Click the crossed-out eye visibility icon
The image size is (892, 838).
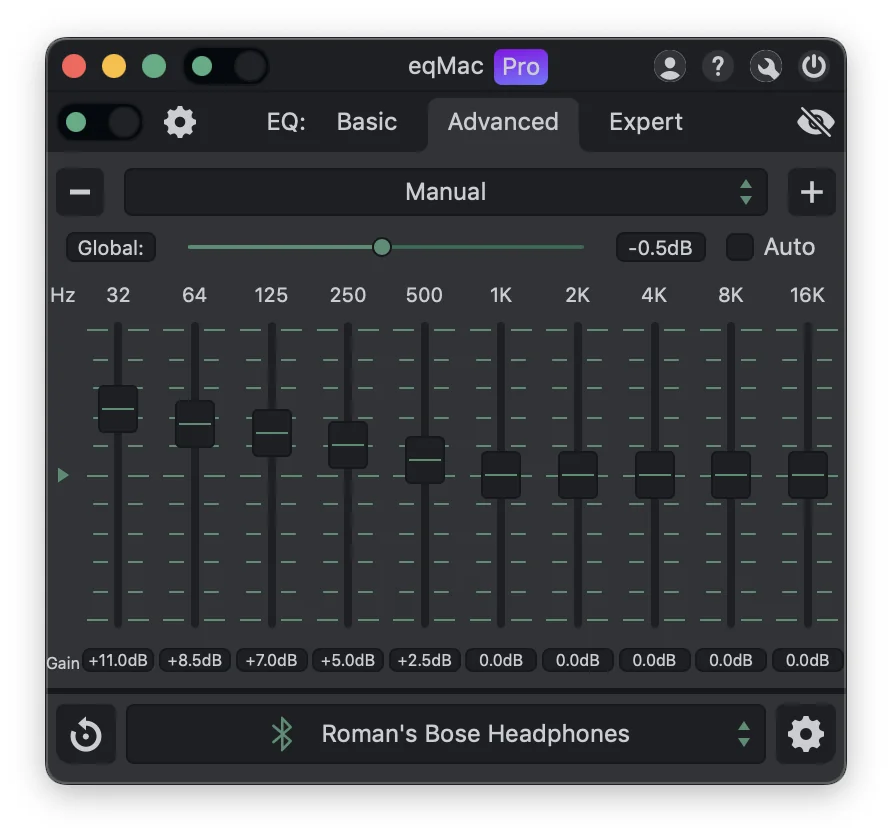click(x=816, y=121)
